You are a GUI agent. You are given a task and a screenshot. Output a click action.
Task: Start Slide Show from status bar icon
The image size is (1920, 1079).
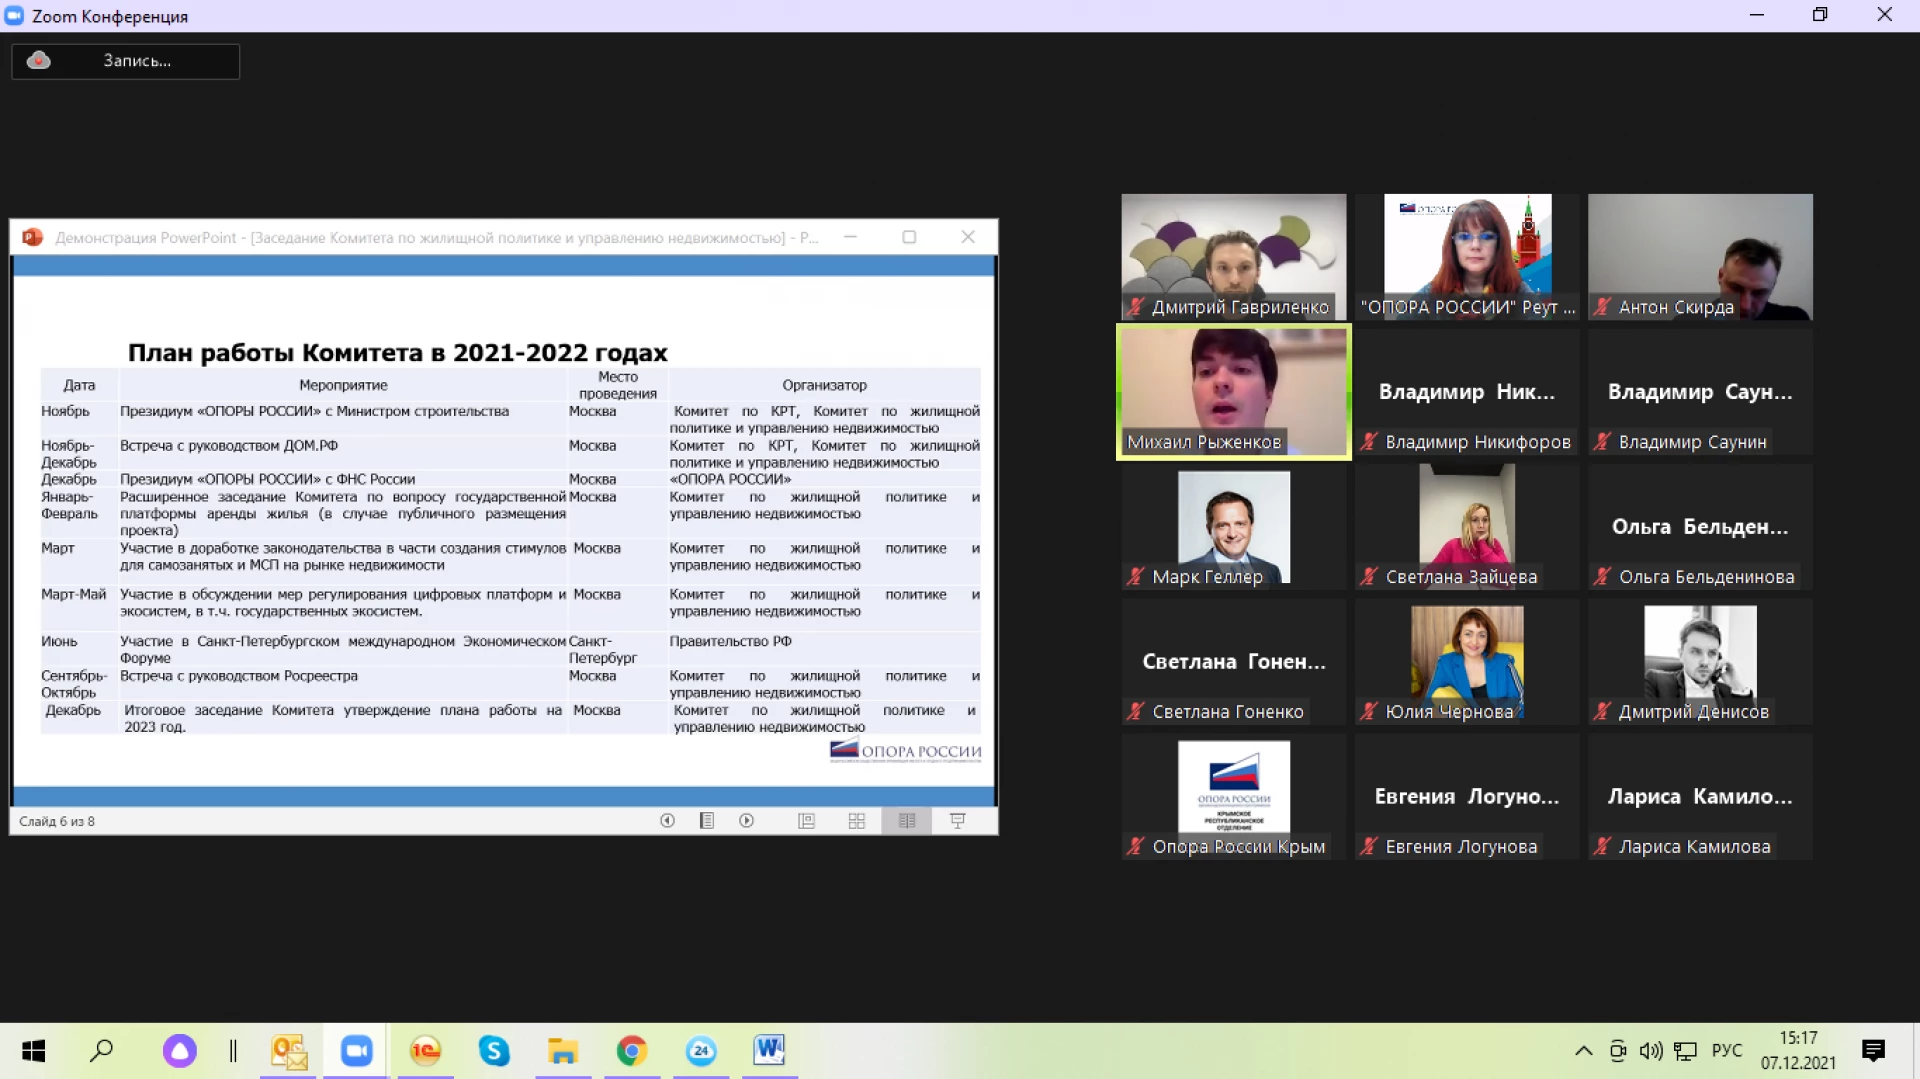(x=957, y=821)
